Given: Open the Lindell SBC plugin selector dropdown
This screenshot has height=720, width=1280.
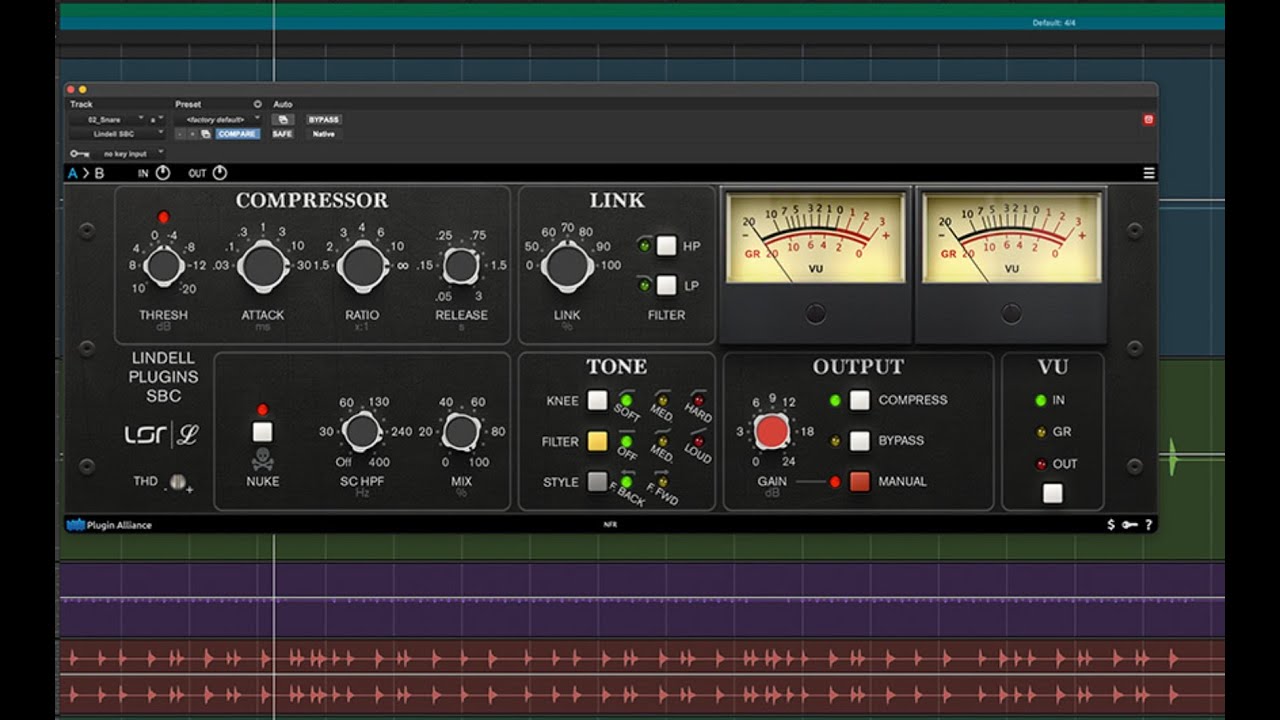Looking at the screenshot, I should coord(117,134).
